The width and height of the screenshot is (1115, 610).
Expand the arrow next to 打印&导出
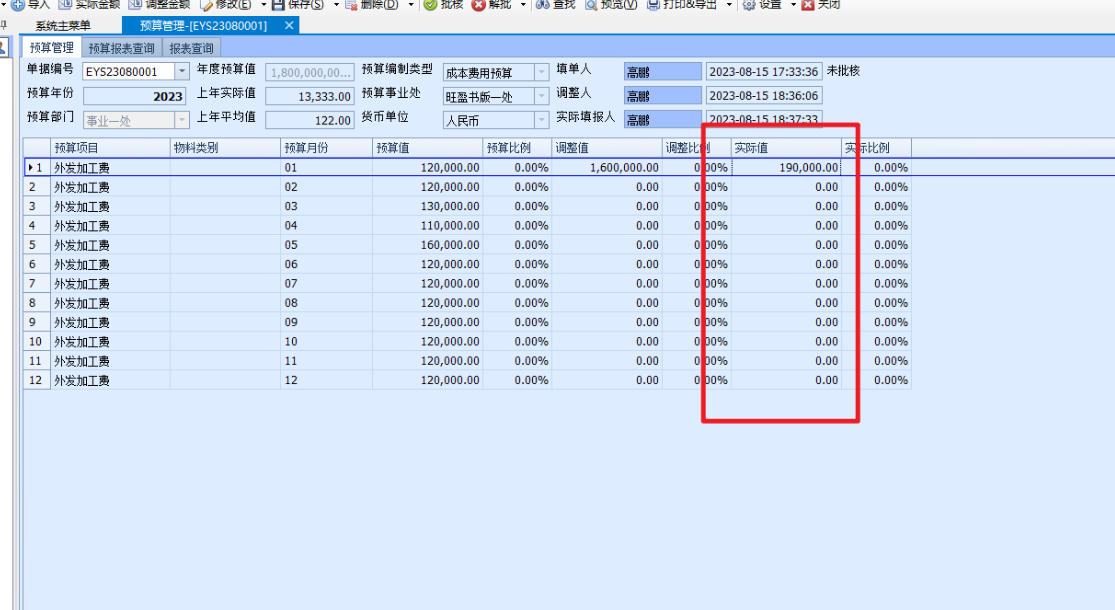(x=729, y=4)
